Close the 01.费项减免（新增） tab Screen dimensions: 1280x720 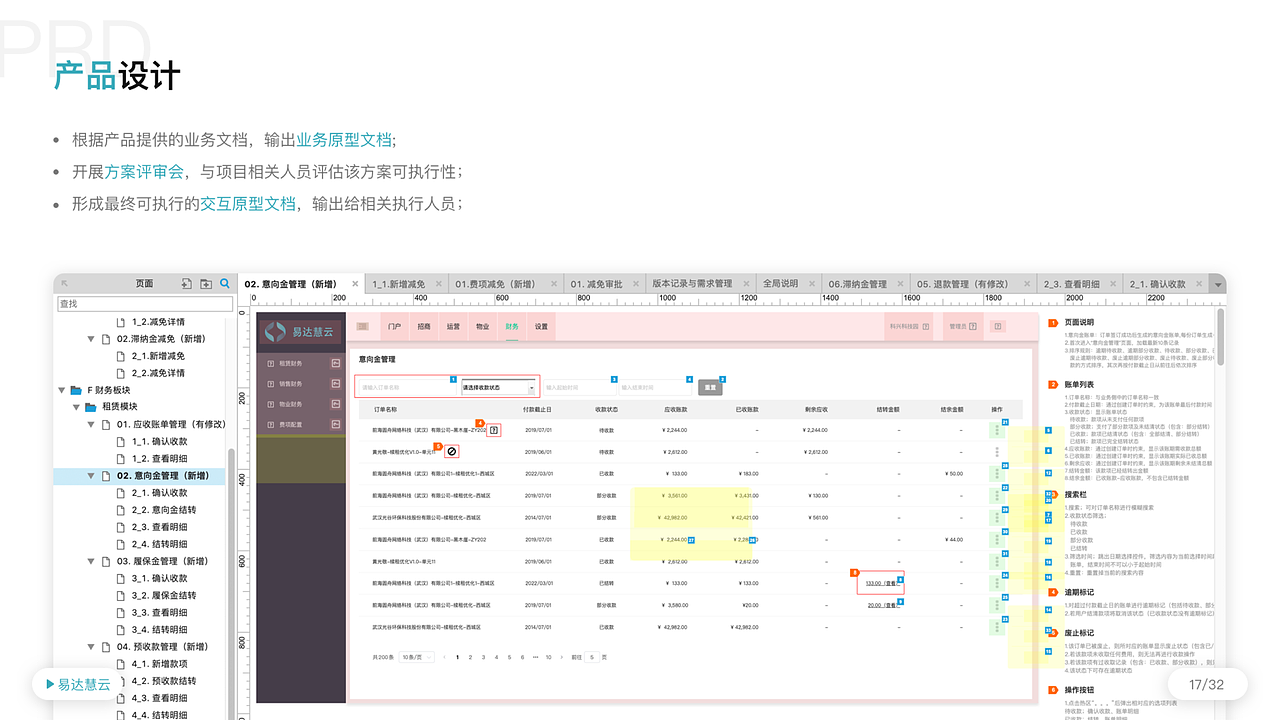554,284
